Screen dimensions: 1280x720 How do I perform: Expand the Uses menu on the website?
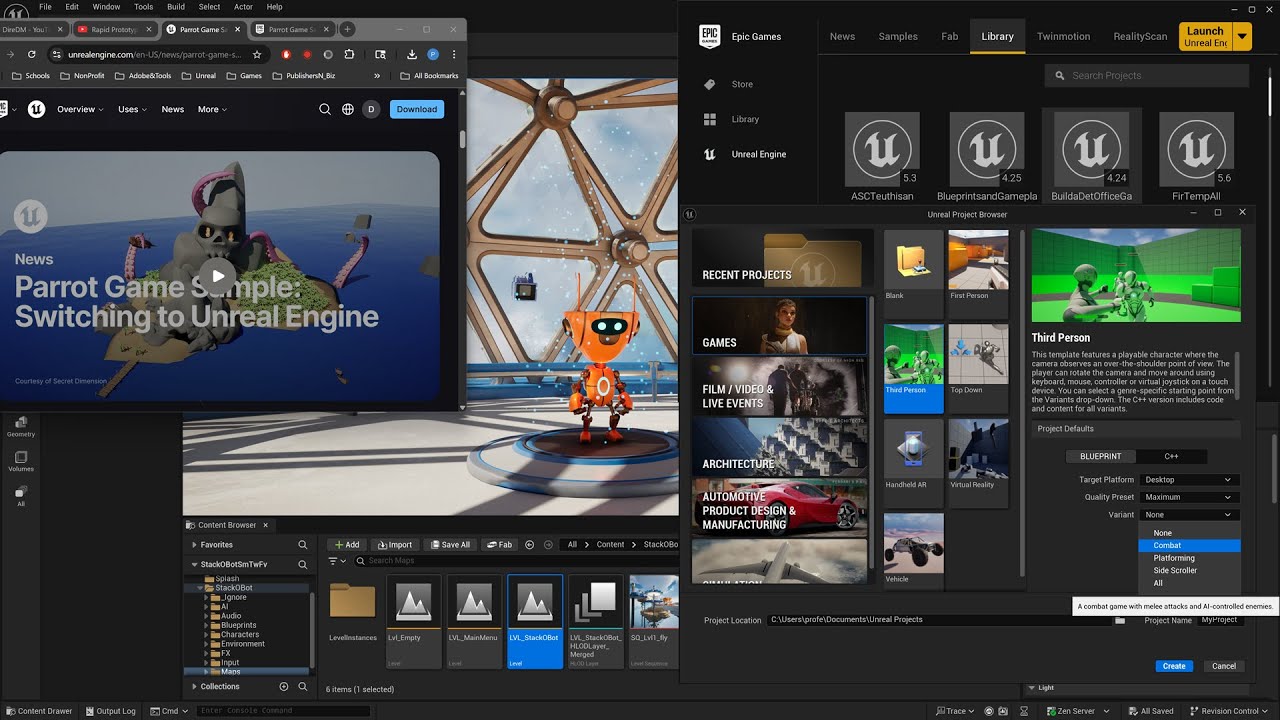pyautogui.click(x=132, y=109)
